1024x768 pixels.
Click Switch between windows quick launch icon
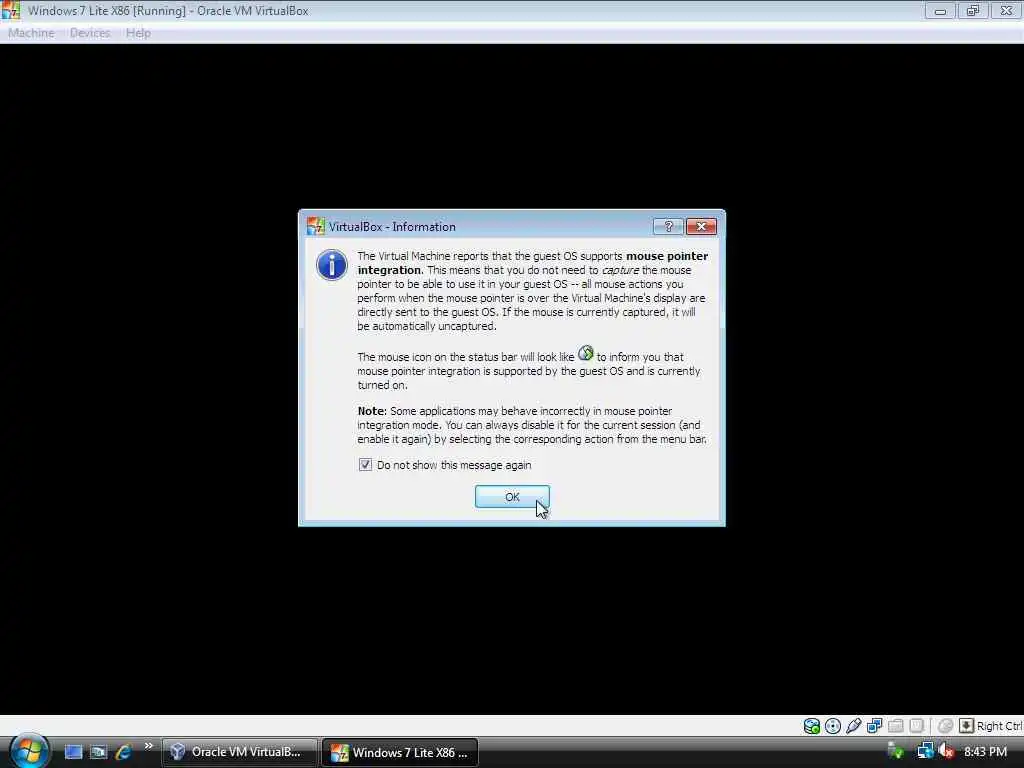point(98,752)
